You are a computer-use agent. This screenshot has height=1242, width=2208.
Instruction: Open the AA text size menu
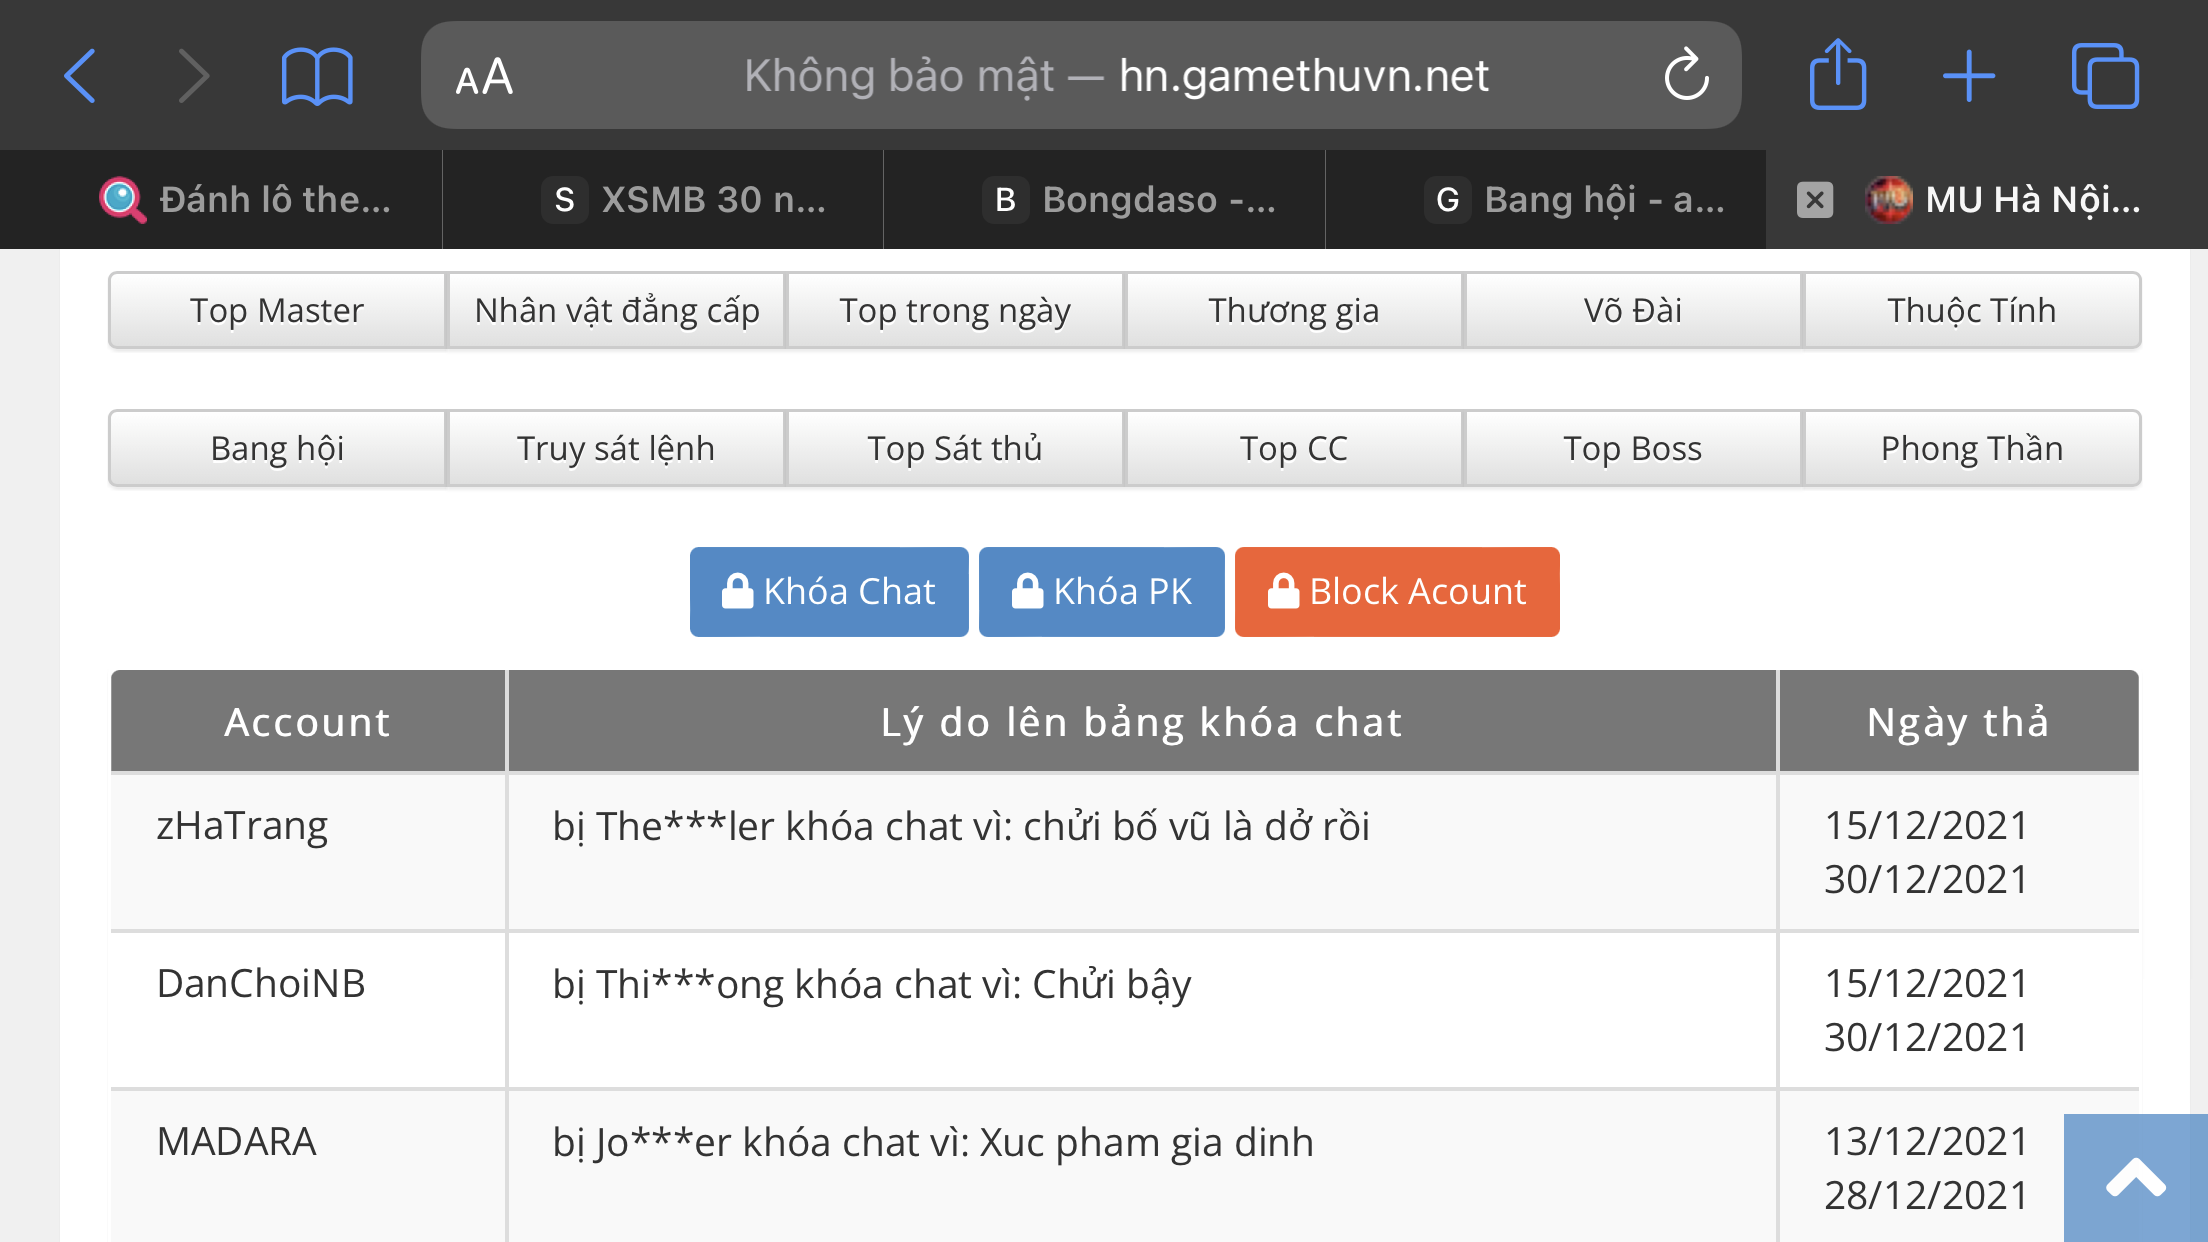484,77
